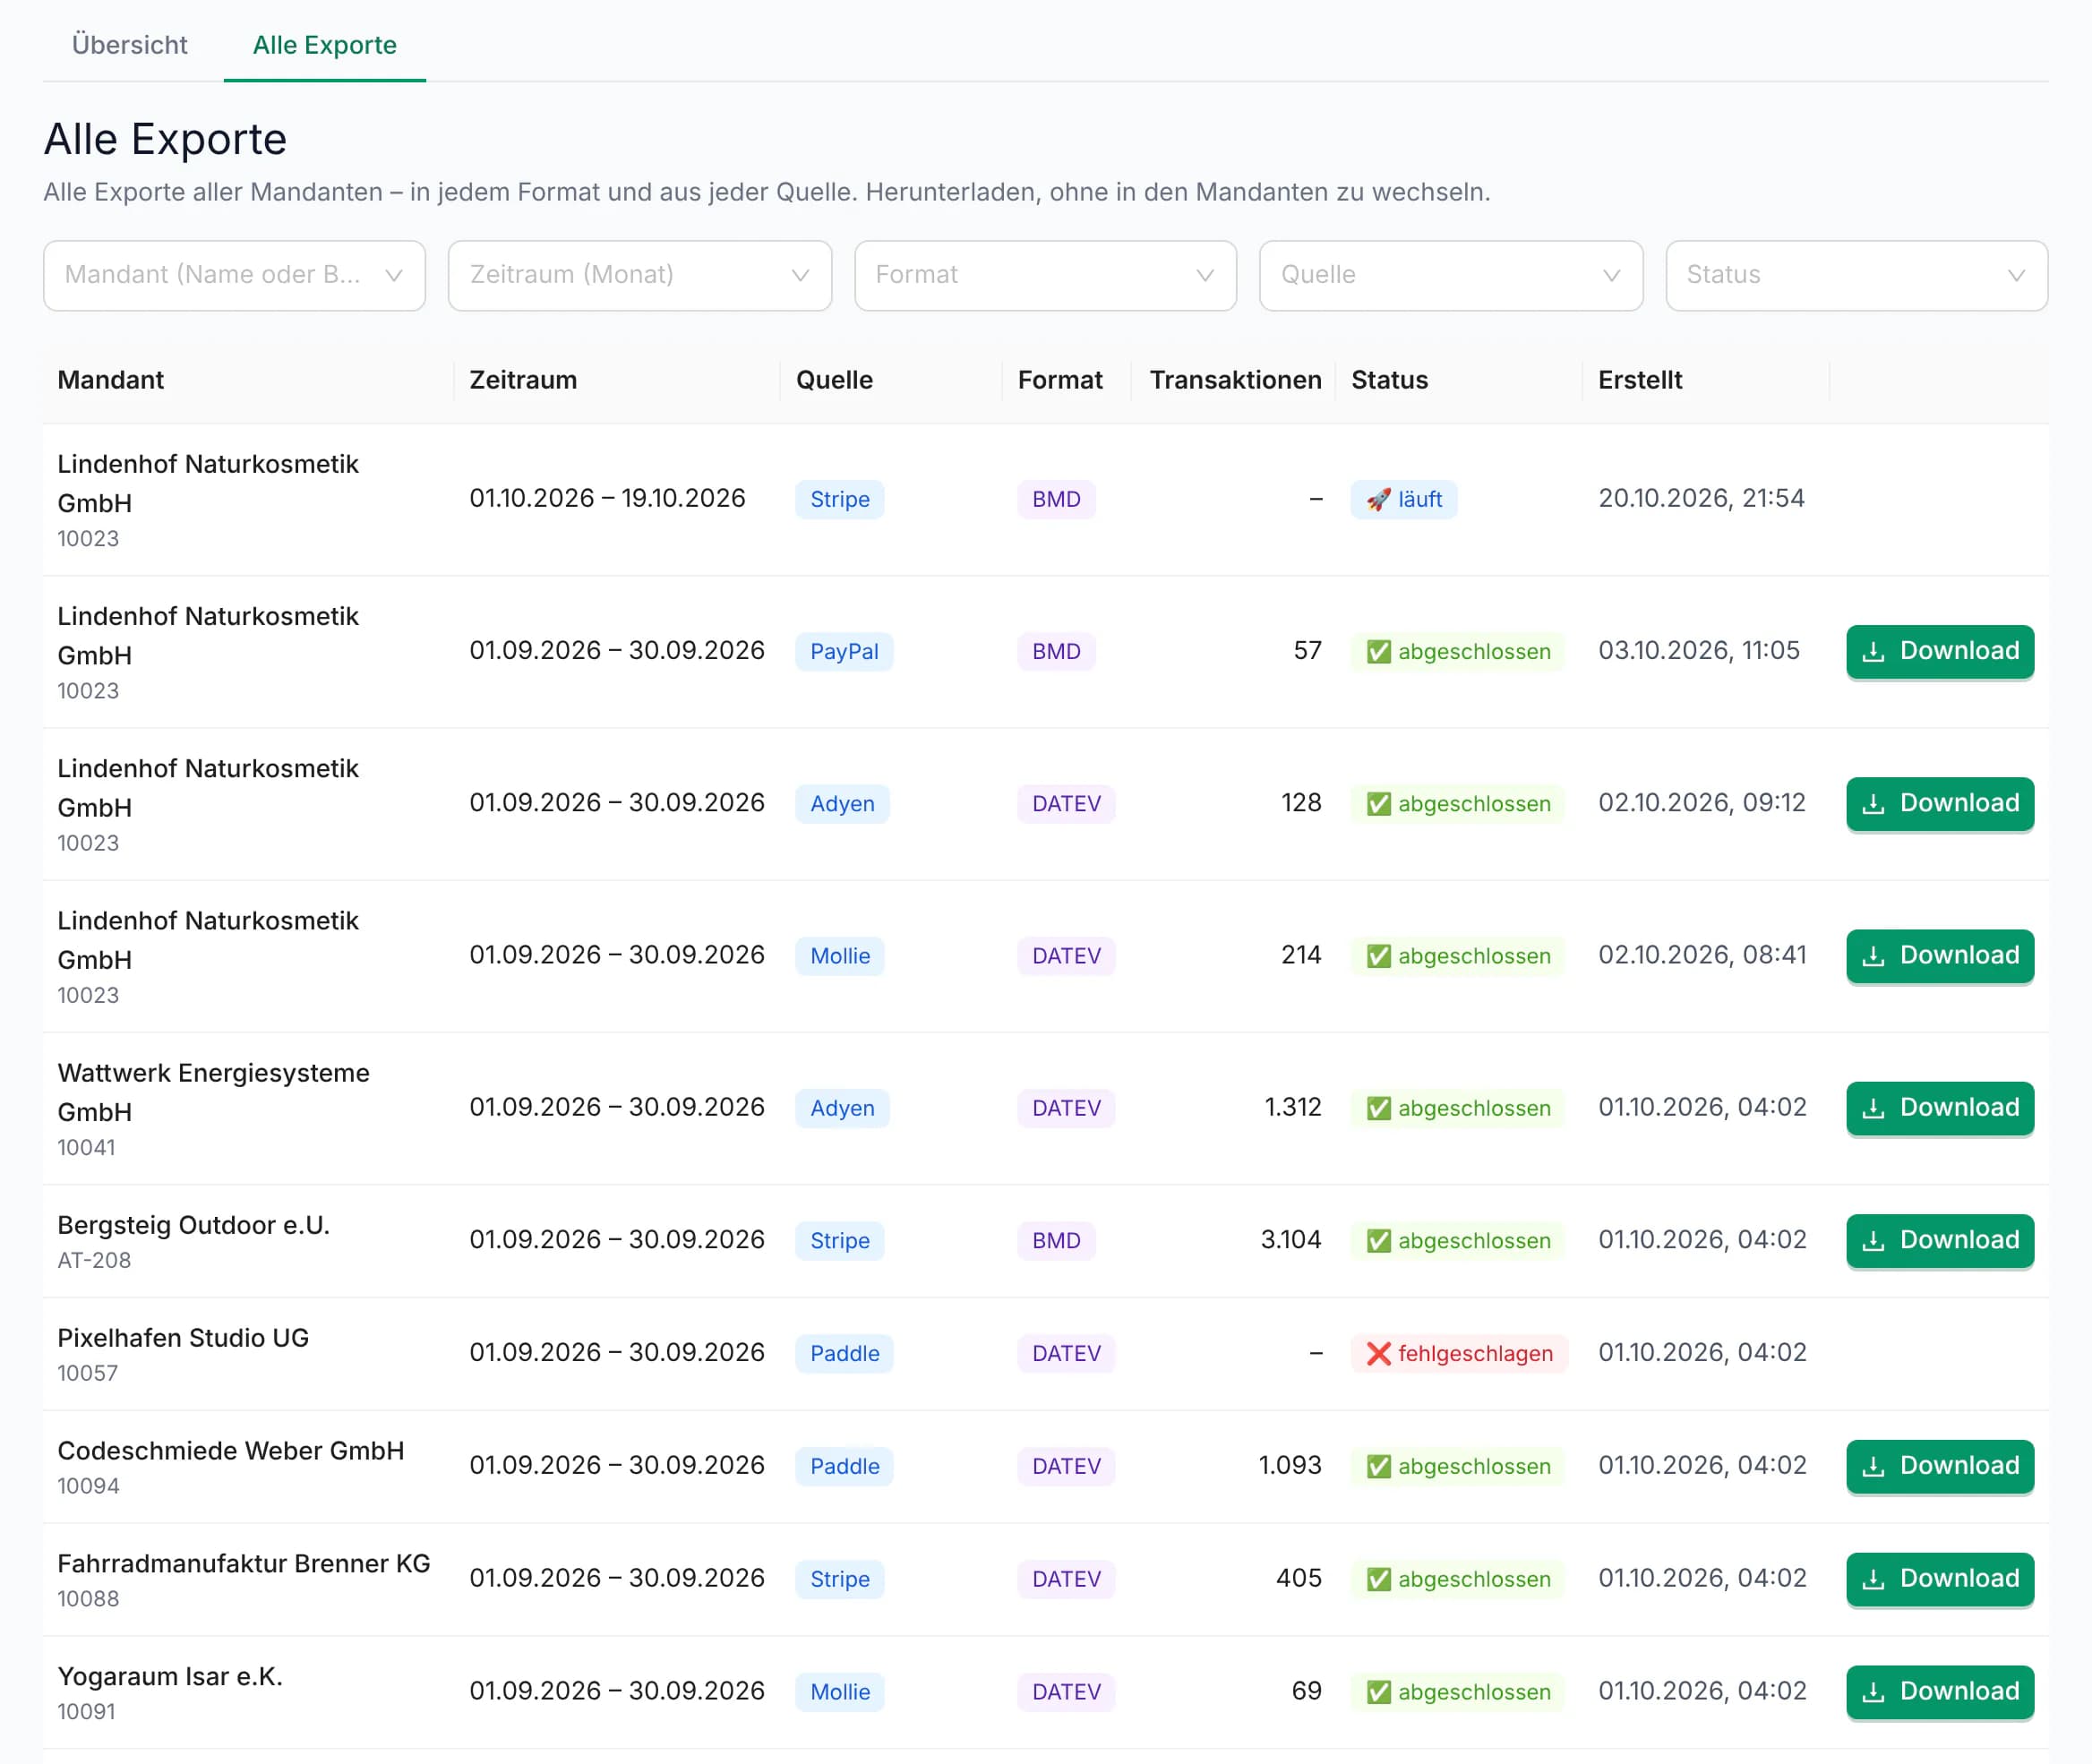Click the mandant number AT-208
Image resolution: width=2092 pixels, height=1764 pixels.
click(x=94, y=1260)
